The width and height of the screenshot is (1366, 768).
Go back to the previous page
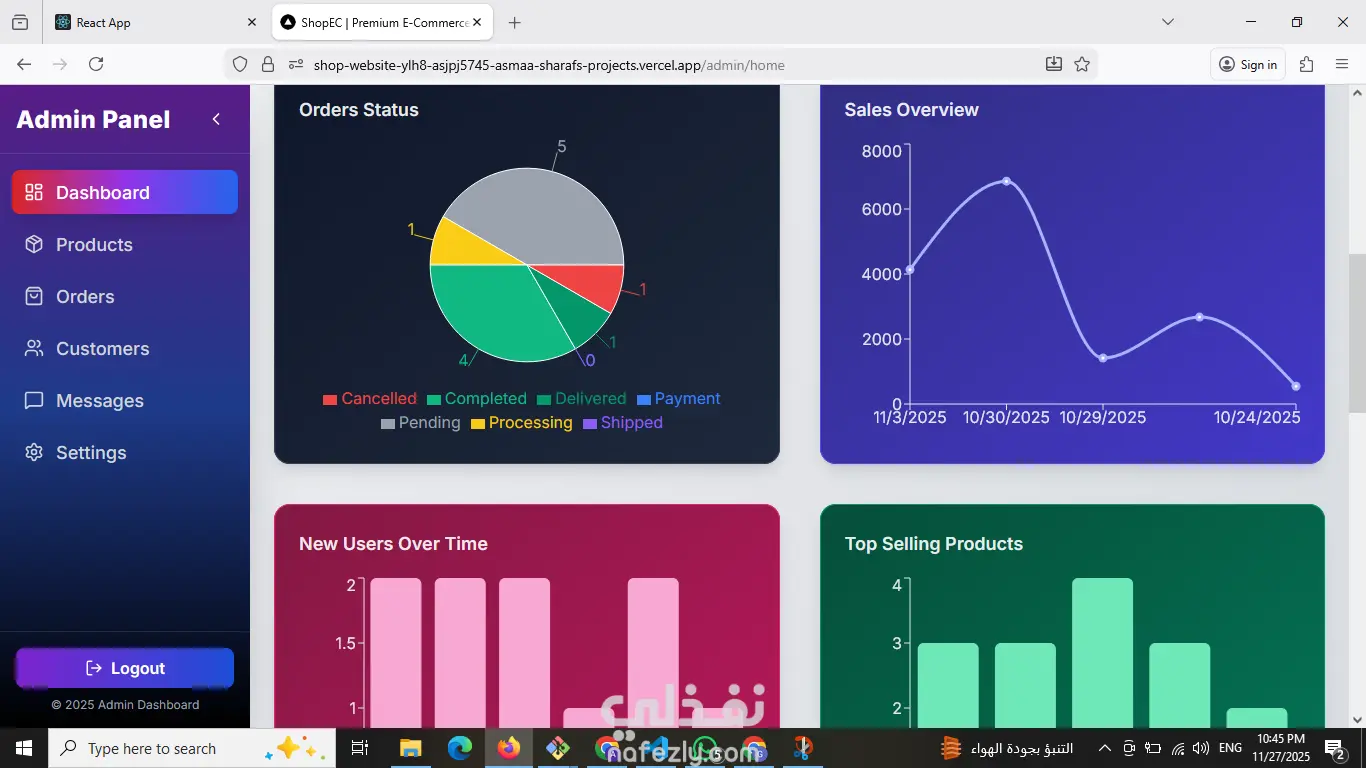[24, 64]
